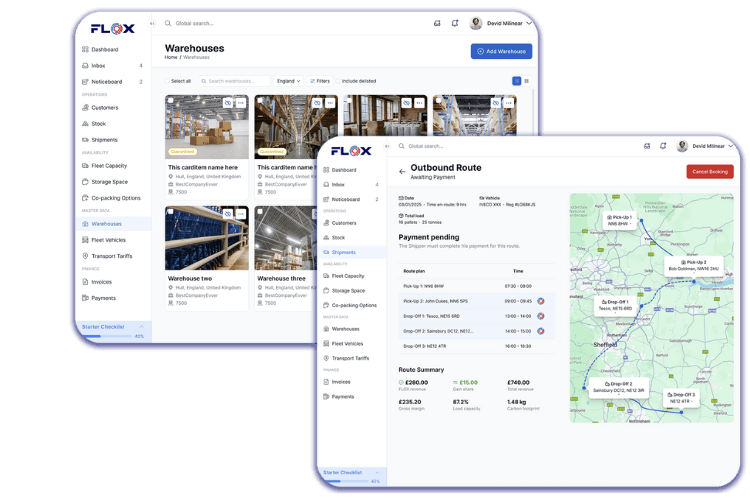The width and height of the screenshot is (750, 500).
Task: Focus the Search warehouses field
Action: 234,81
